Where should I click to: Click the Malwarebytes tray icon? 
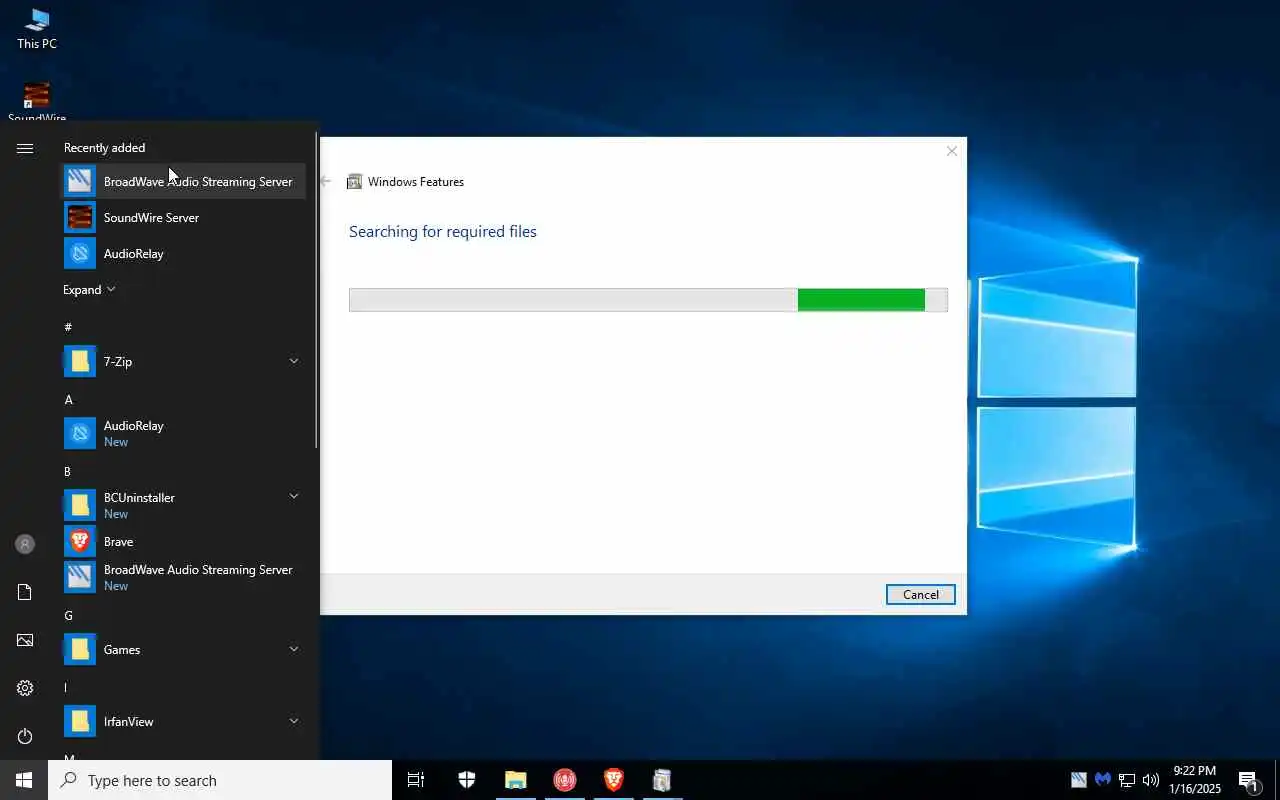[x=1103, y=780]
